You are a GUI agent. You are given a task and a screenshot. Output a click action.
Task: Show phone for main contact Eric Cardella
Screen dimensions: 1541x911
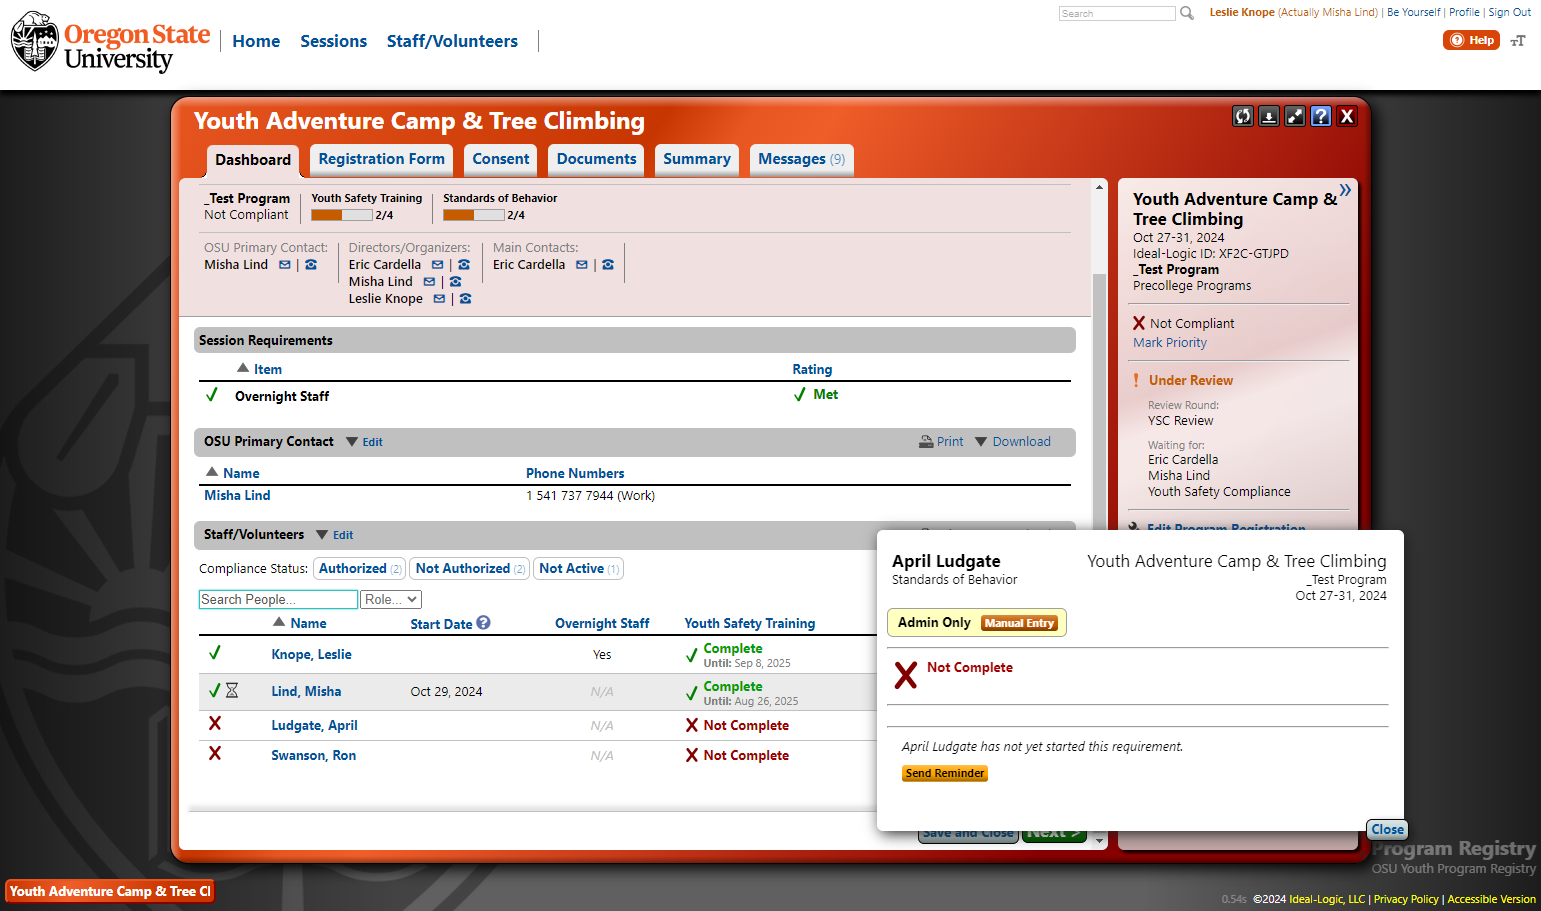point(608,265)
